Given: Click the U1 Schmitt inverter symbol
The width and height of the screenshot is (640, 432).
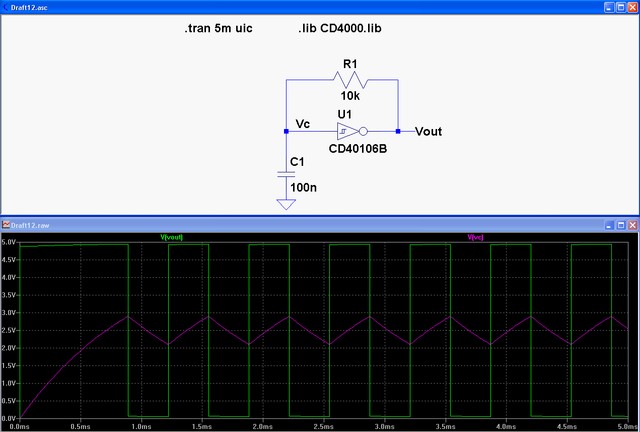Looking at the screenshot, I should tap(352, 131).
